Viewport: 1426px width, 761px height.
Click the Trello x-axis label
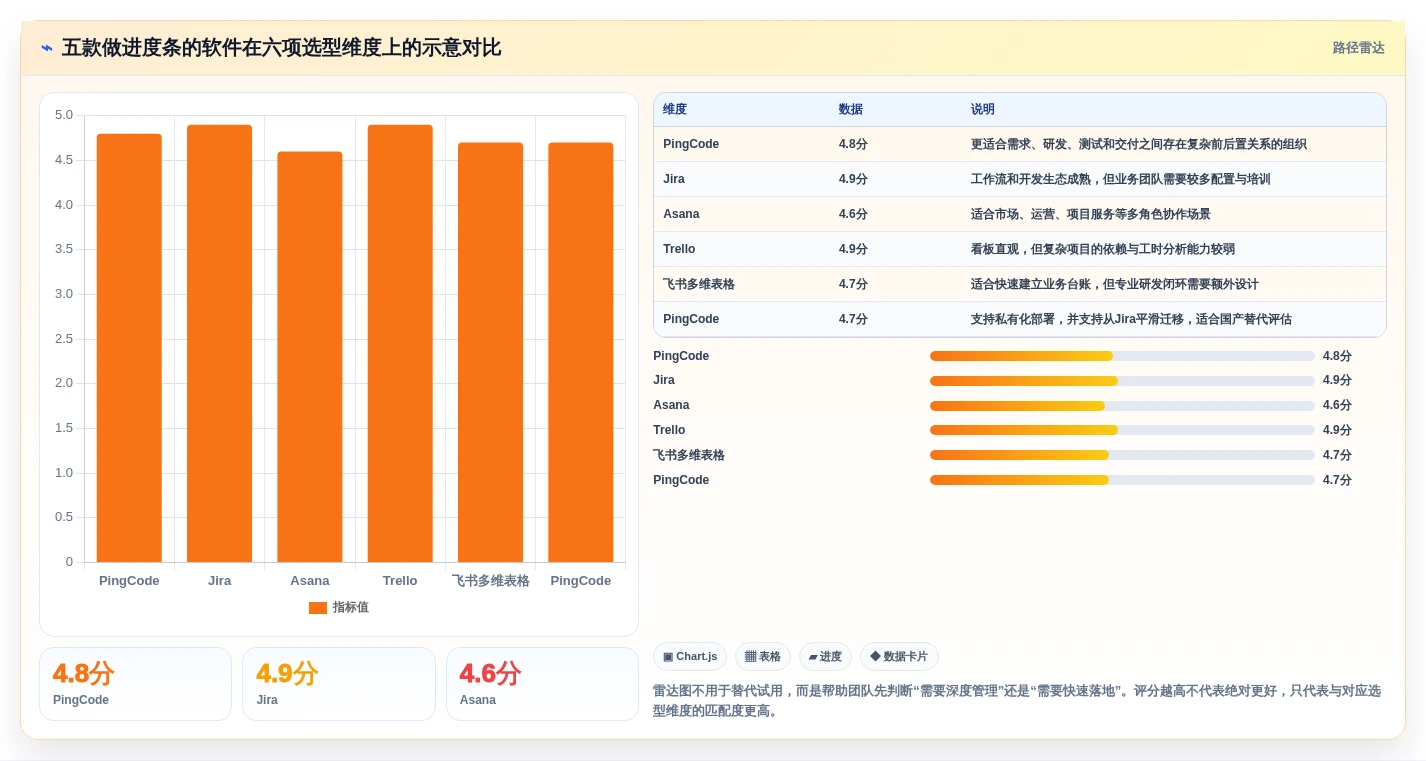(400, 581)
